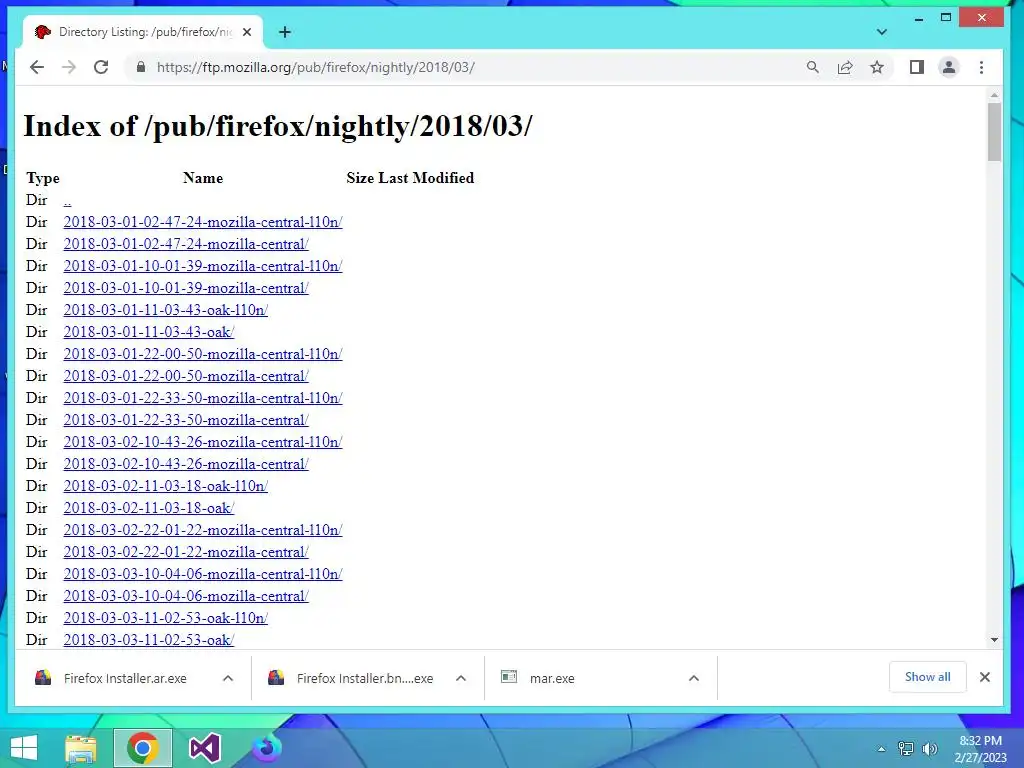Image resolution: width=1024 pixels, height=768 pixels.
Task: Click the vertical scrollbar thumb
Action: coord(994,131)
